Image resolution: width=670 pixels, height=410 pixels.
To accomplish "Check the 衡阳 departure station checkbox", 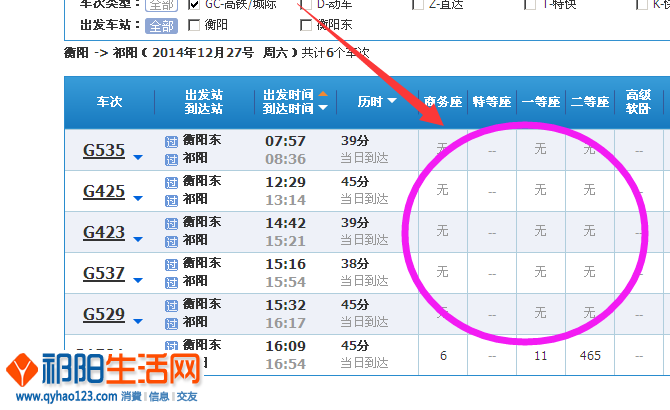I will pyautogui.click(x=194, y=25).
